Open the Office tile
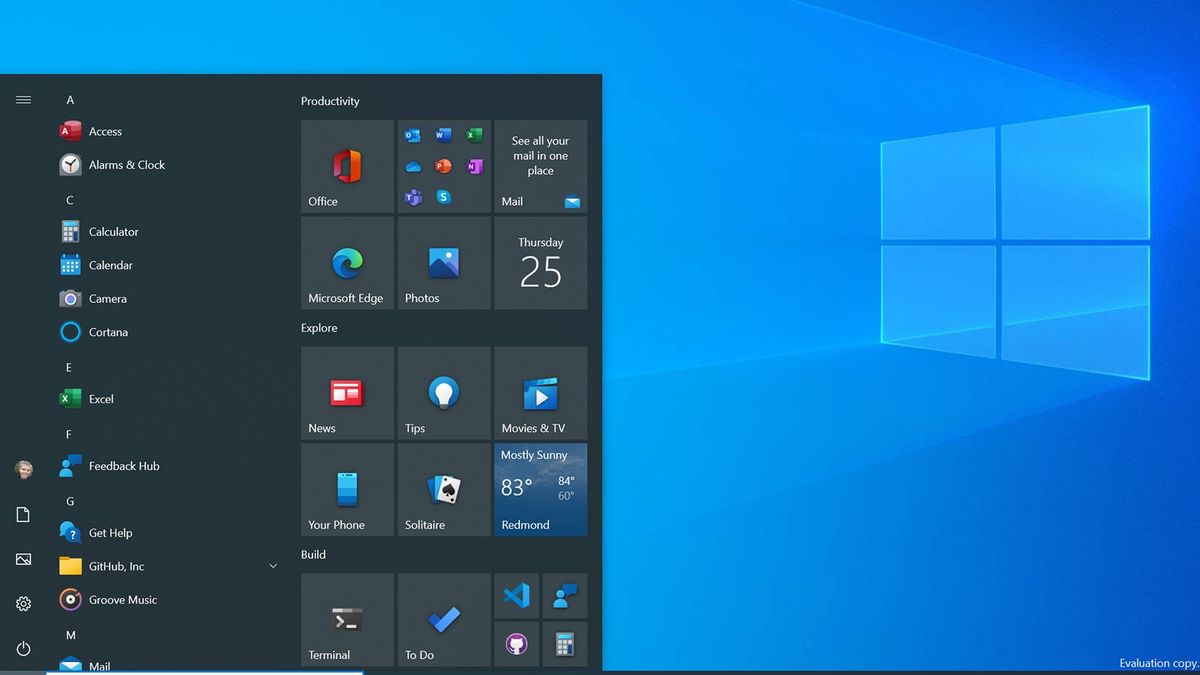 tap(347, 166)
